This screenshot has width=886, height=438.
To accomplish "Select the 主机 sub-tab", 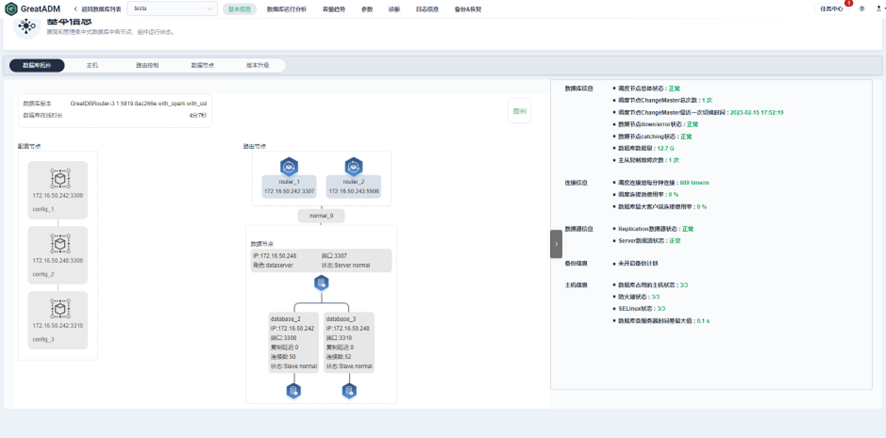I will [x=92, y=66].
